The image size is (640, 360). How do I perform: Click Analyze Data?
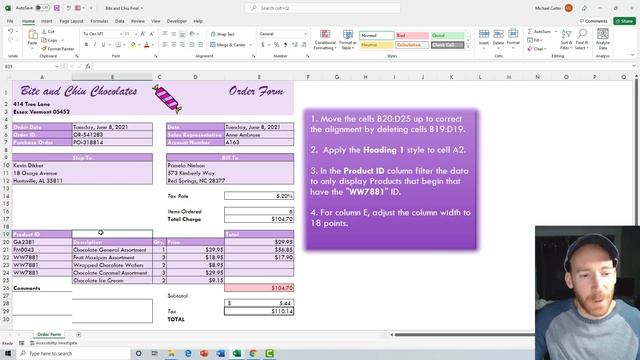coord(602,40)
